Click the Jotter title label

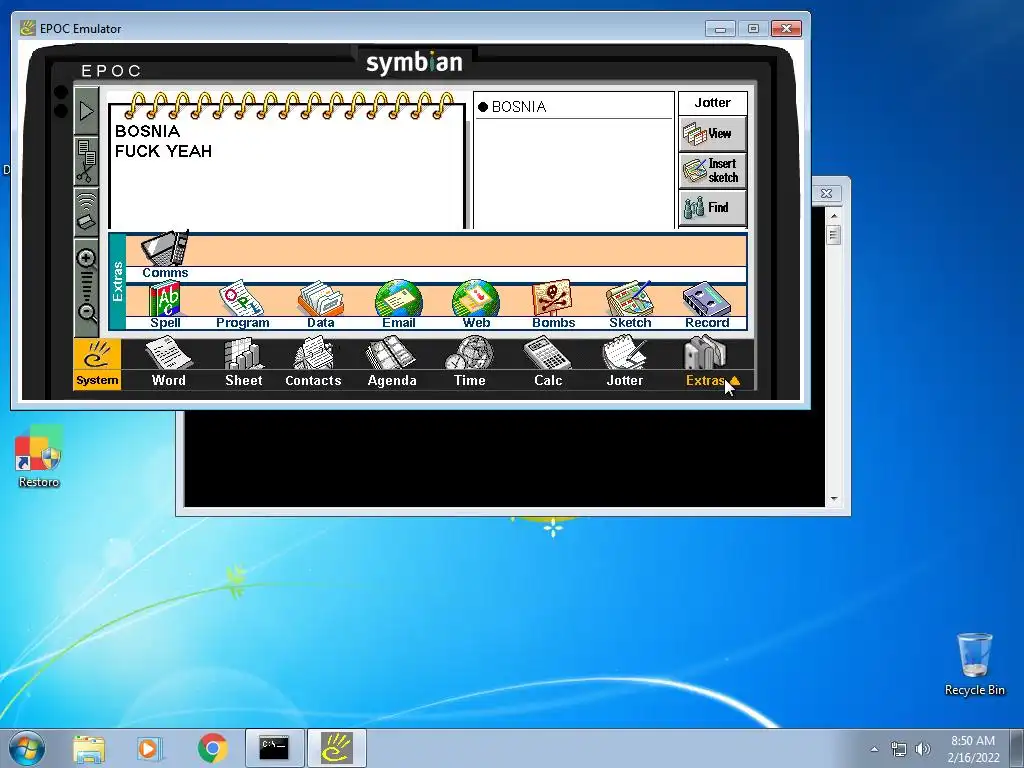click(x=712, y=103)
